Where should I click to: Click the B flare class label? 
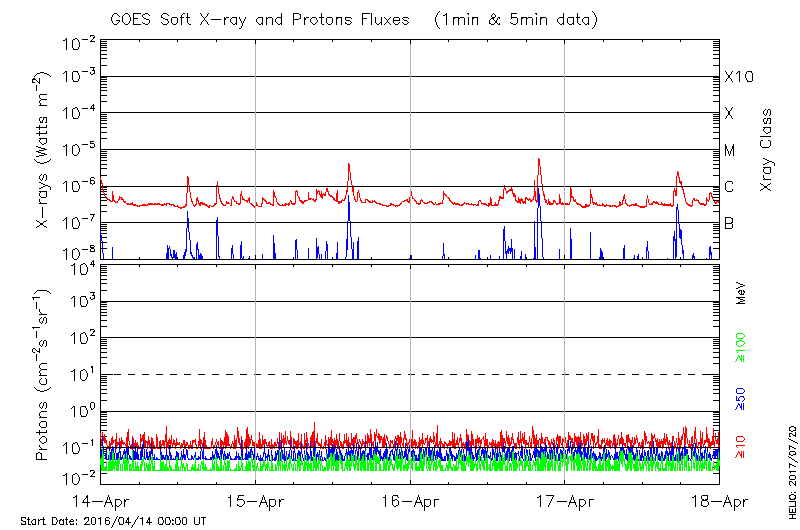coord(729,223)
